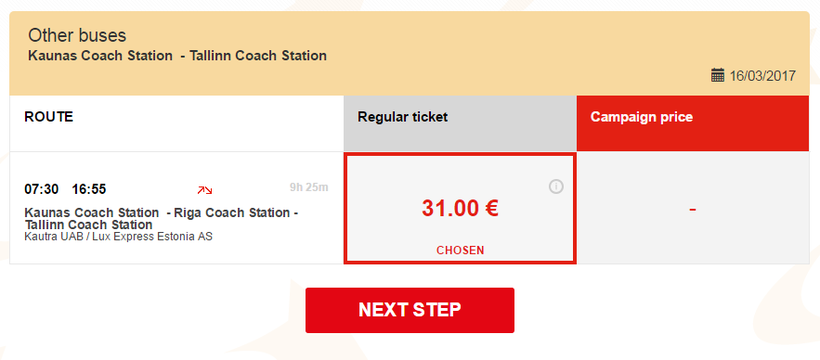The width and height of the screenshot is (820, 360).
Task: Click the ROUTE column header
Action: (x=177, y=123)
